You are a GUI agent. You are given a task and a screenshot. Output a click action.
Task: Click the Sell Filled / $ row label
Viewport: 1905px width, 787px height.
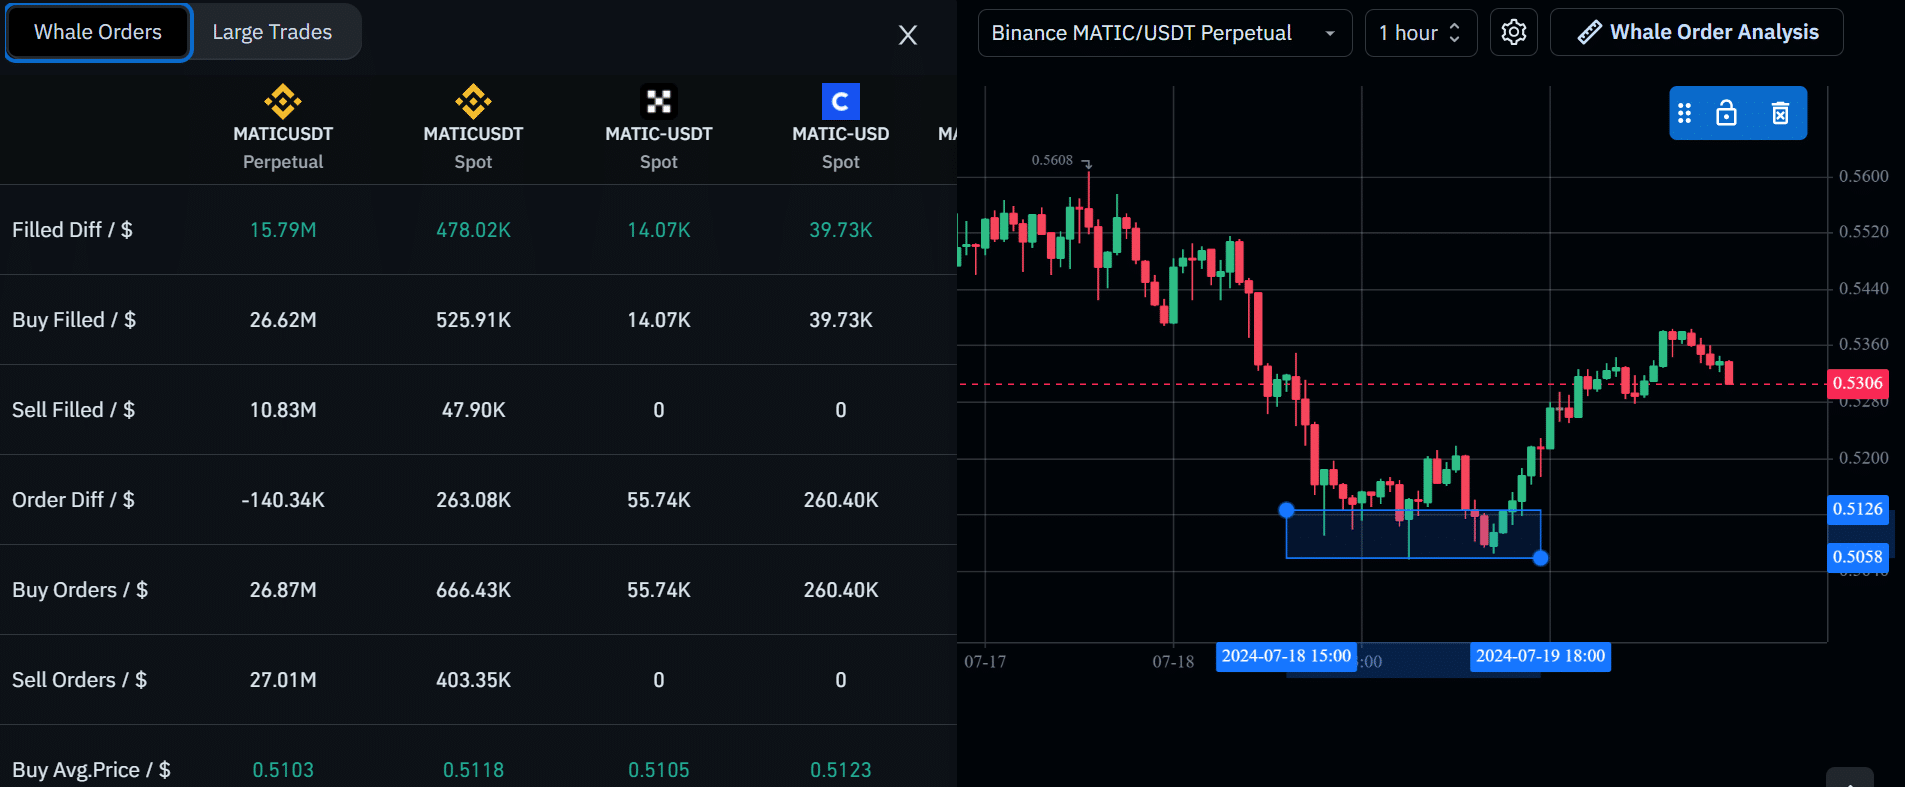(x=73, y=410)
